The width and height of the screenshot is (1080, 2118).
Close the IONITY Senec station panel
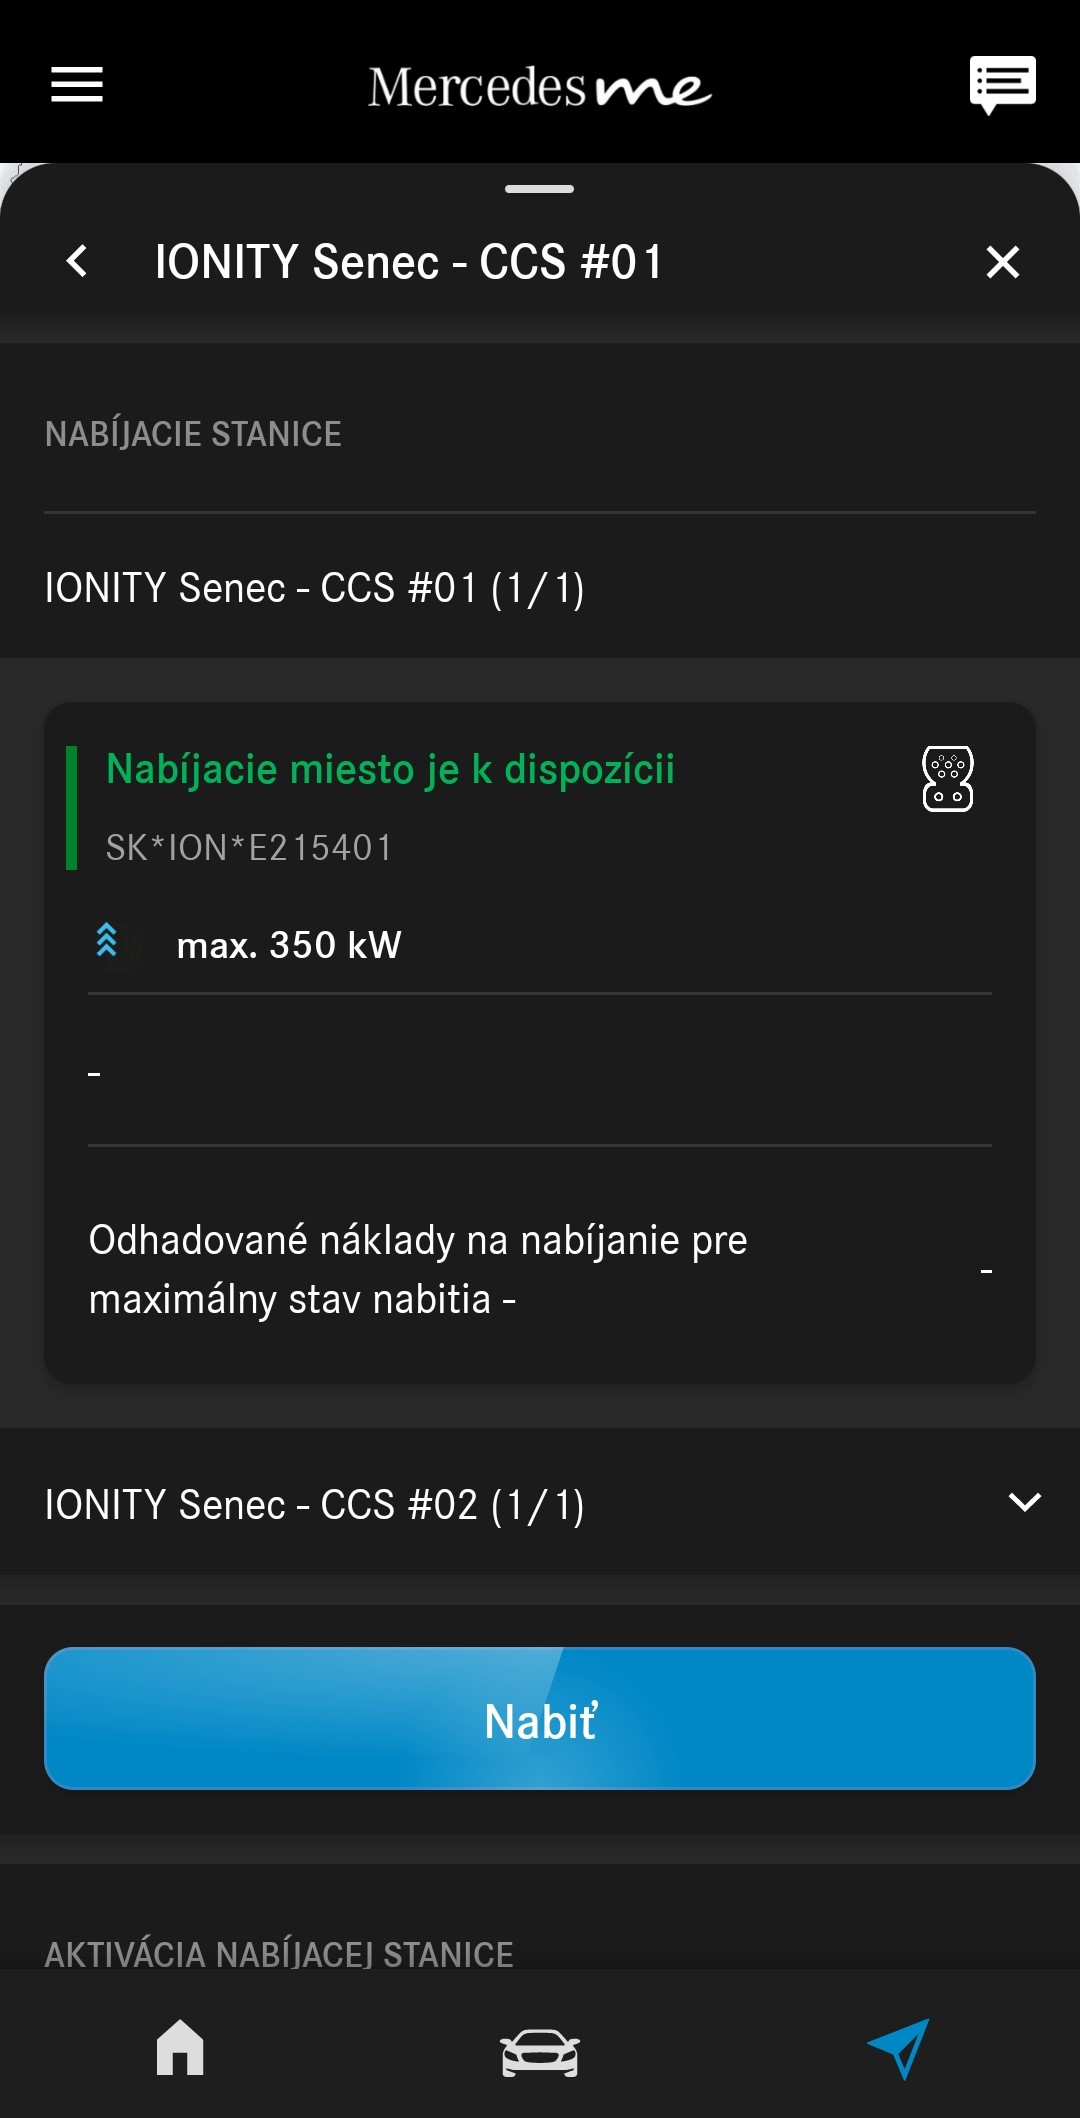pos(1002,262)
